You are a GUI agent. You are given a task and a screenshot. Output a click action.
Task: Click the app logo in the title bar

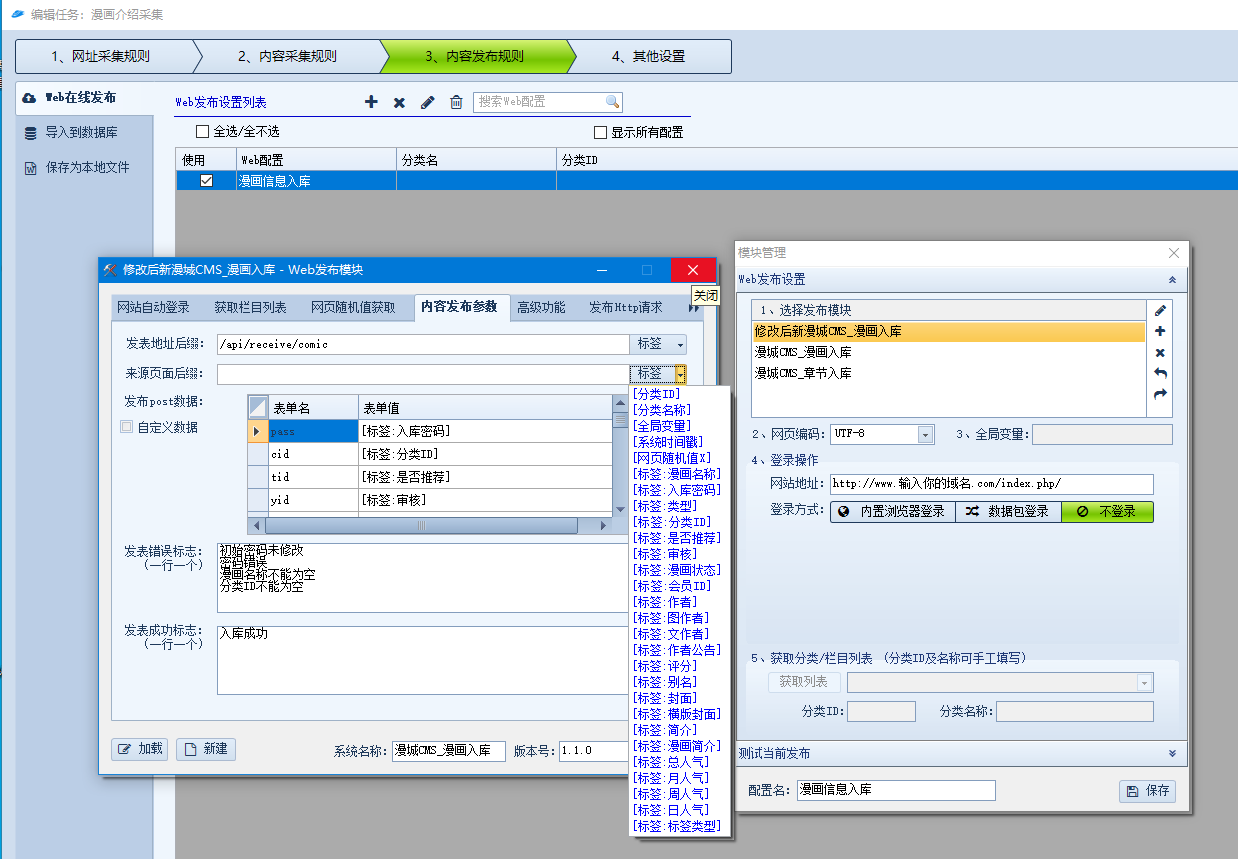click(17, 14)
